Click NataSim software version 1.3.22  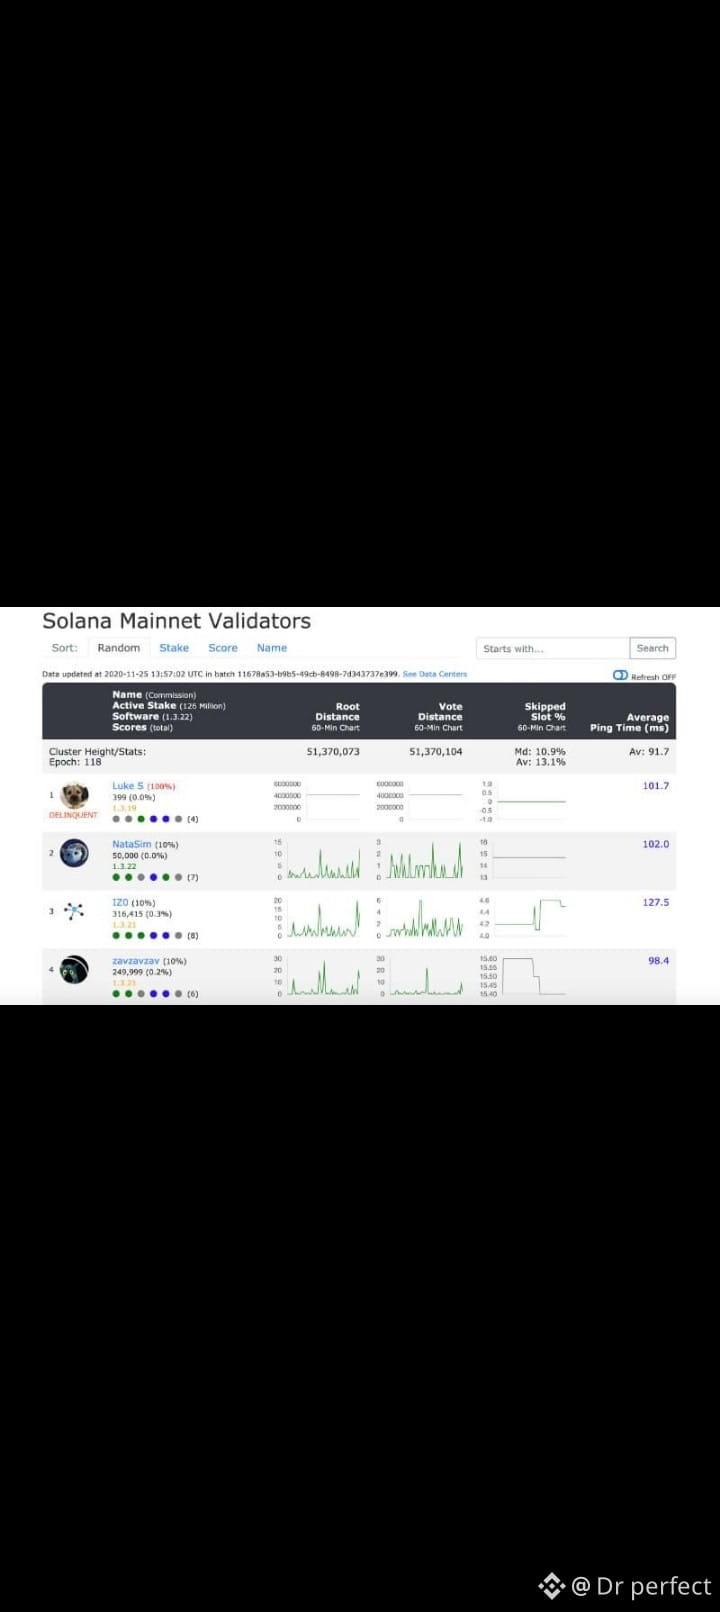click(x=124, y=866)
